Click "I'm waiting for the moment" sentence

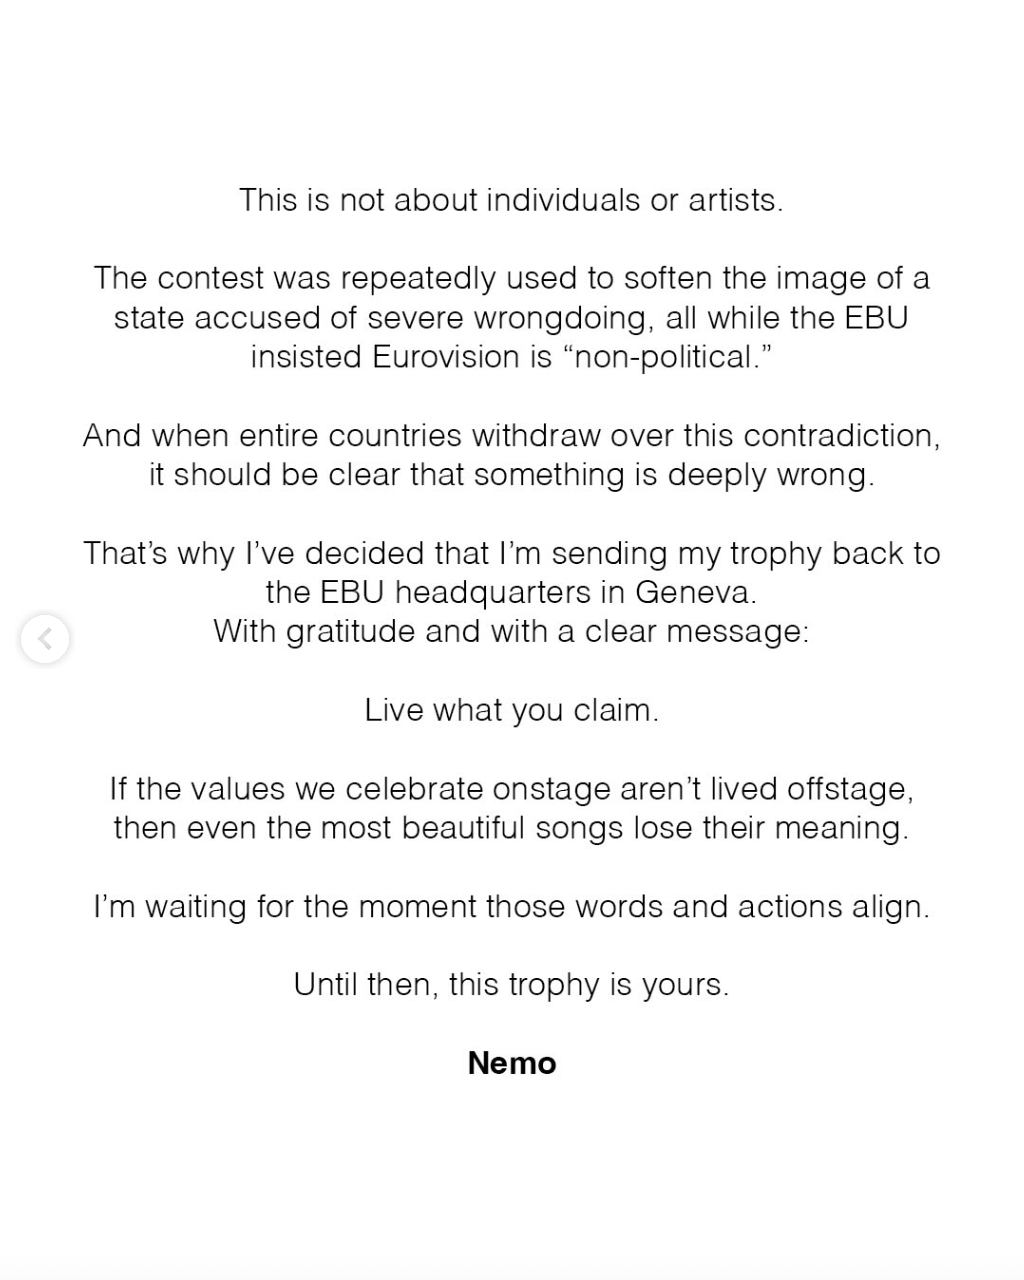click(511, 907)
